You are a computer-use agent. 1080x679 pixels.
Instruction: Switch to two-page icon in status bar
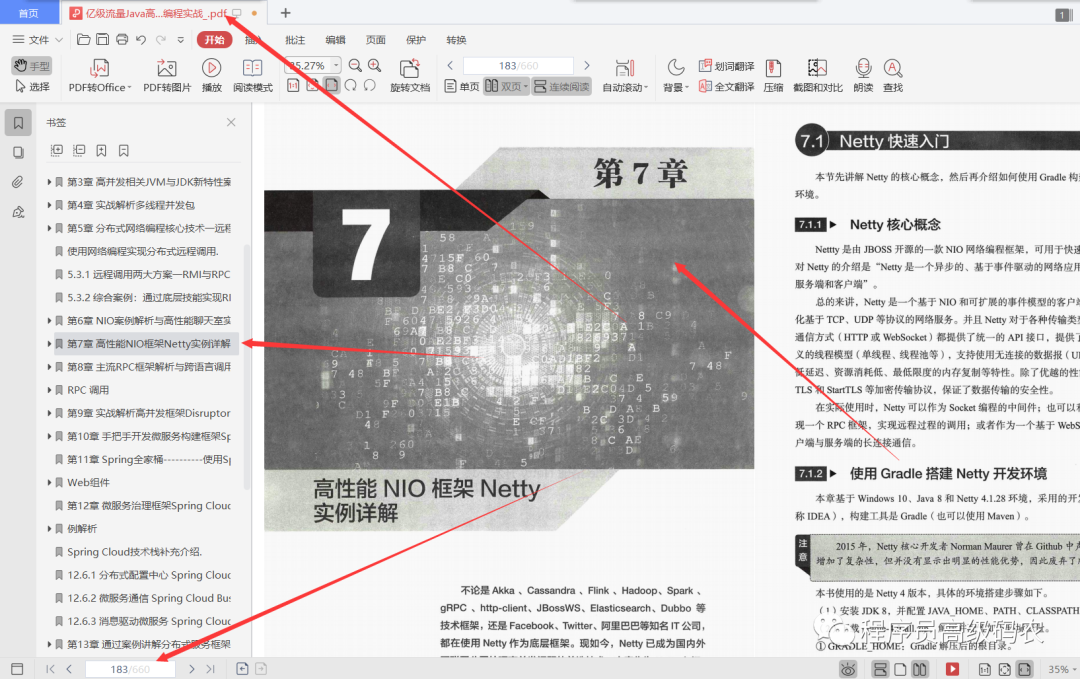(x=920, y=669)
